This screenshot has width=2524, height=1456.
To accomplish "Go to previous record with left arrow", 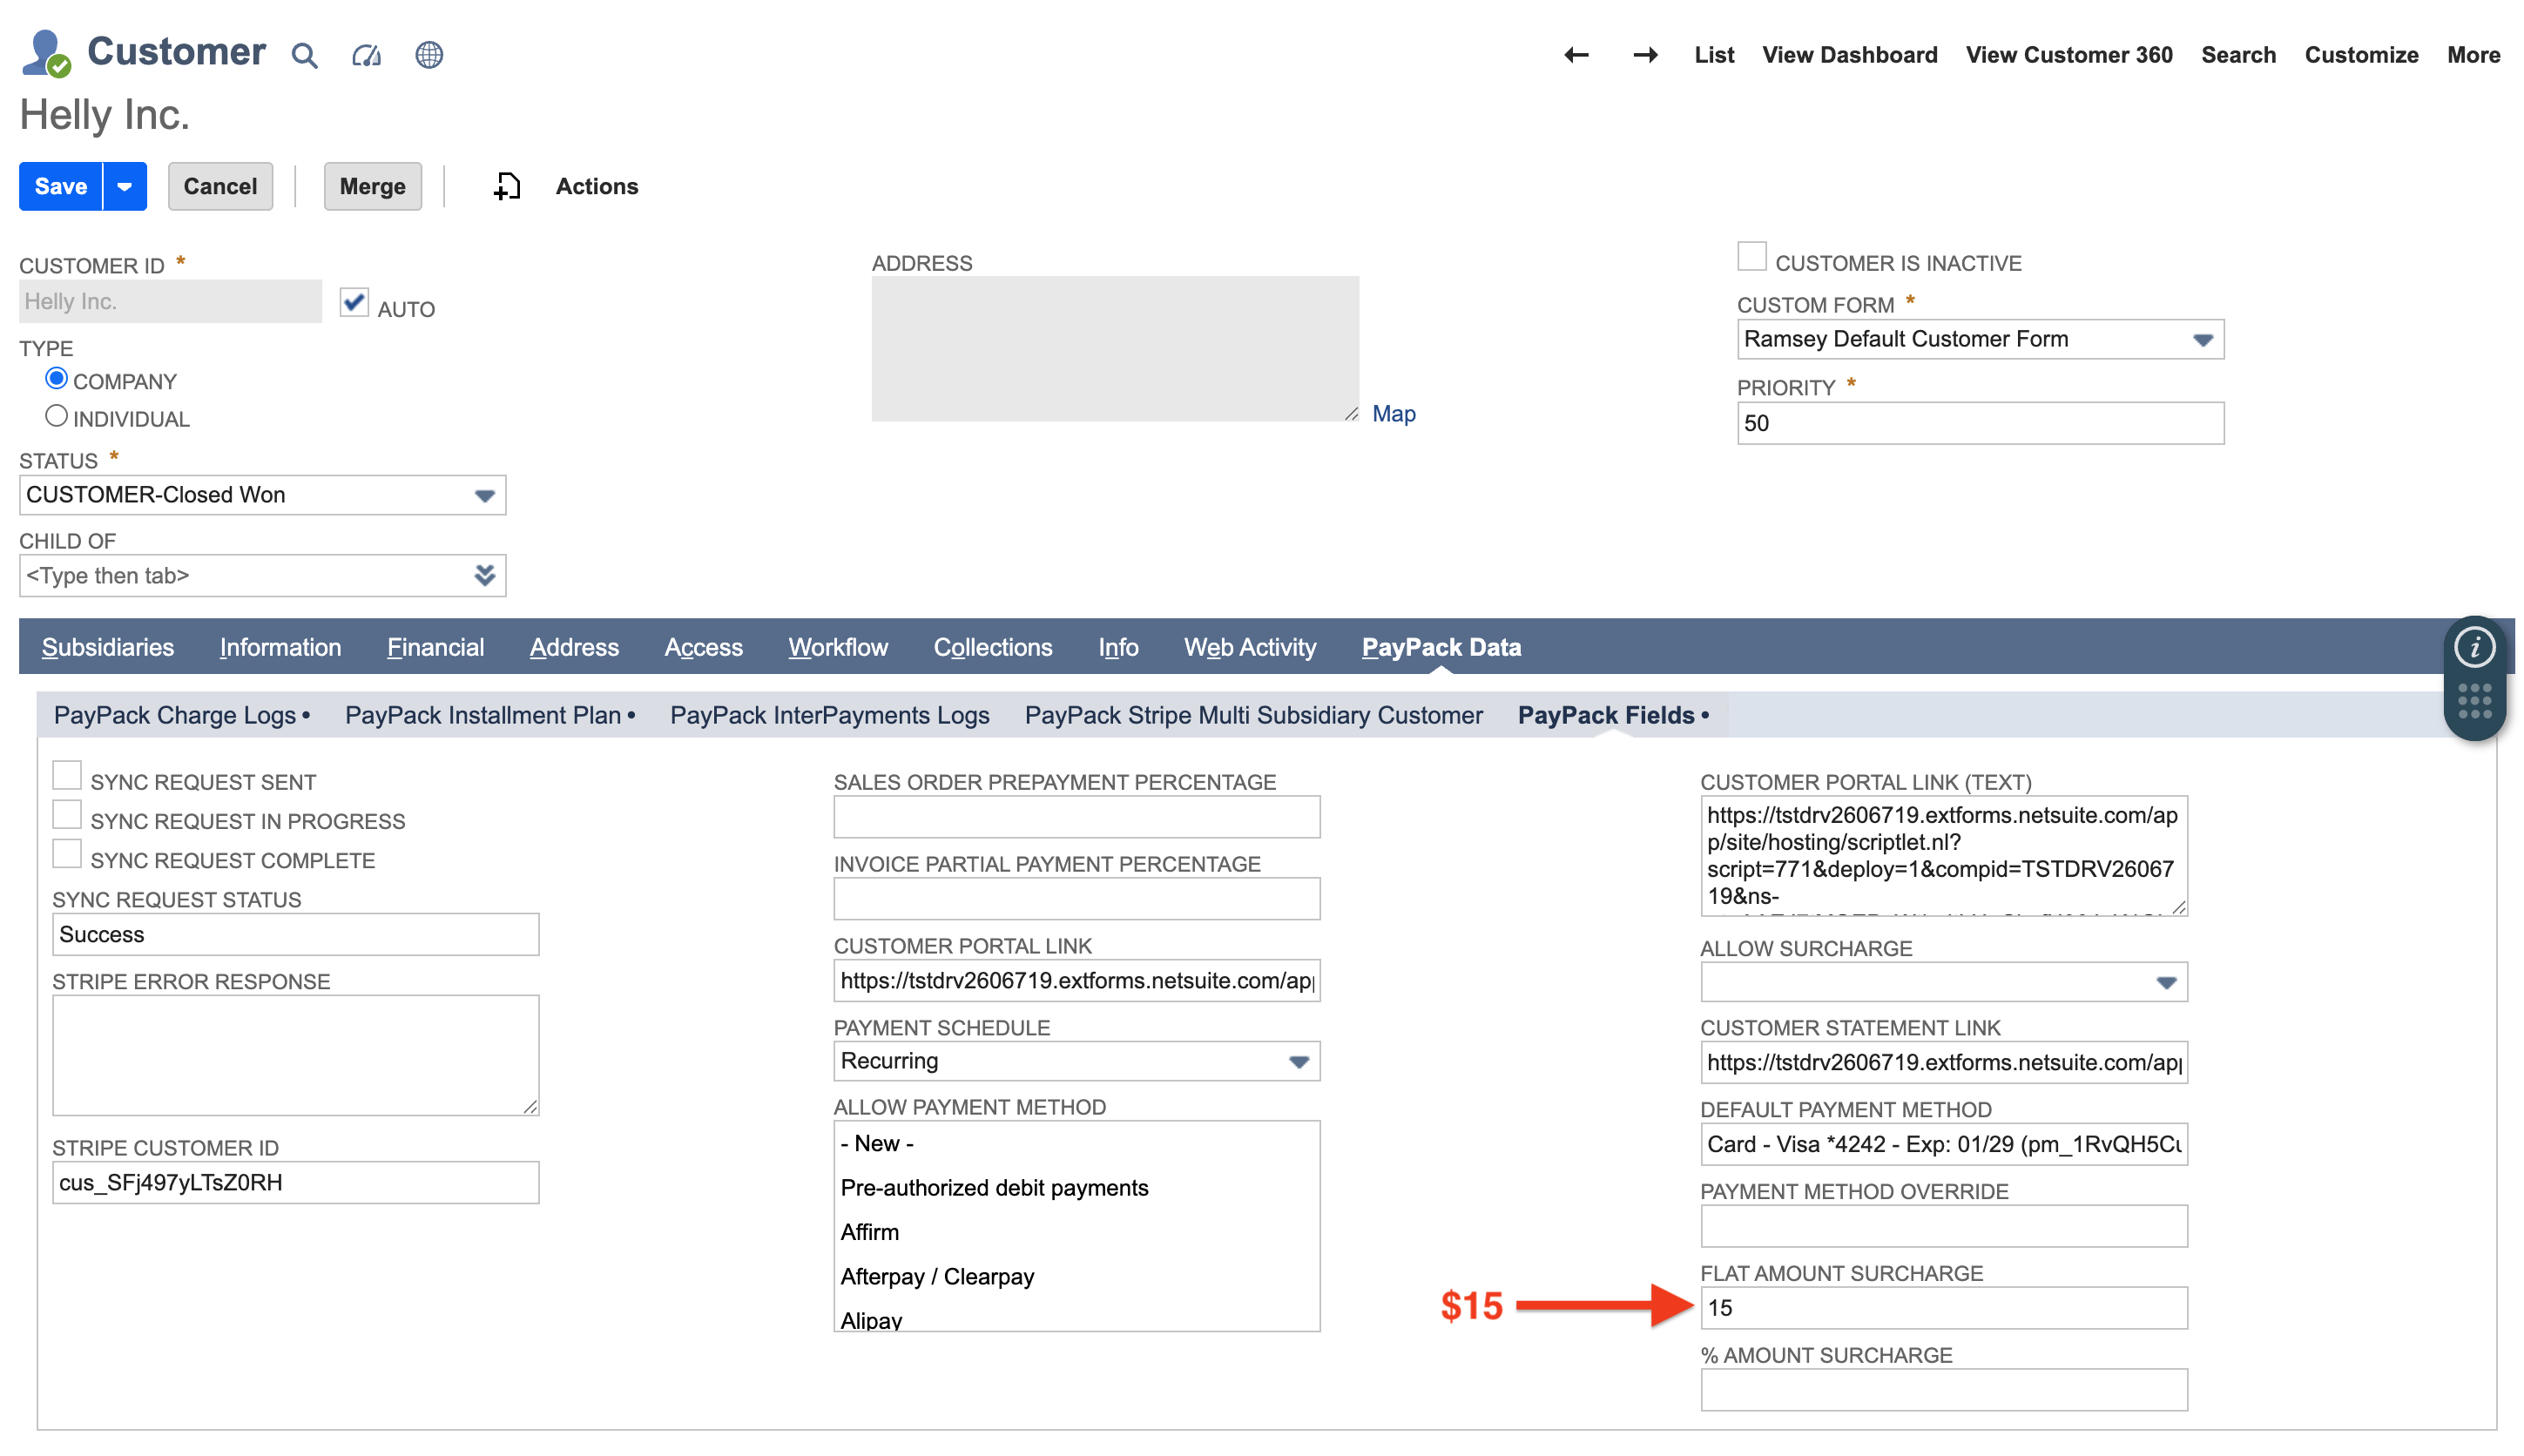I will tap(1576, 55).
